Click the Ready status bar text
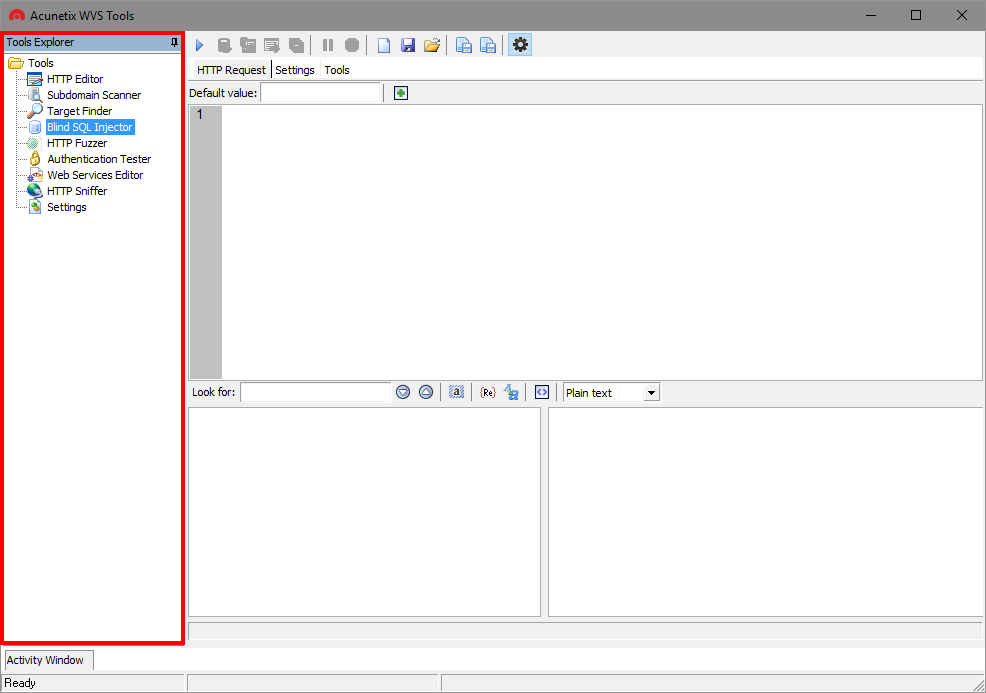Screen dimensions: 986x693 coord(20,683)
